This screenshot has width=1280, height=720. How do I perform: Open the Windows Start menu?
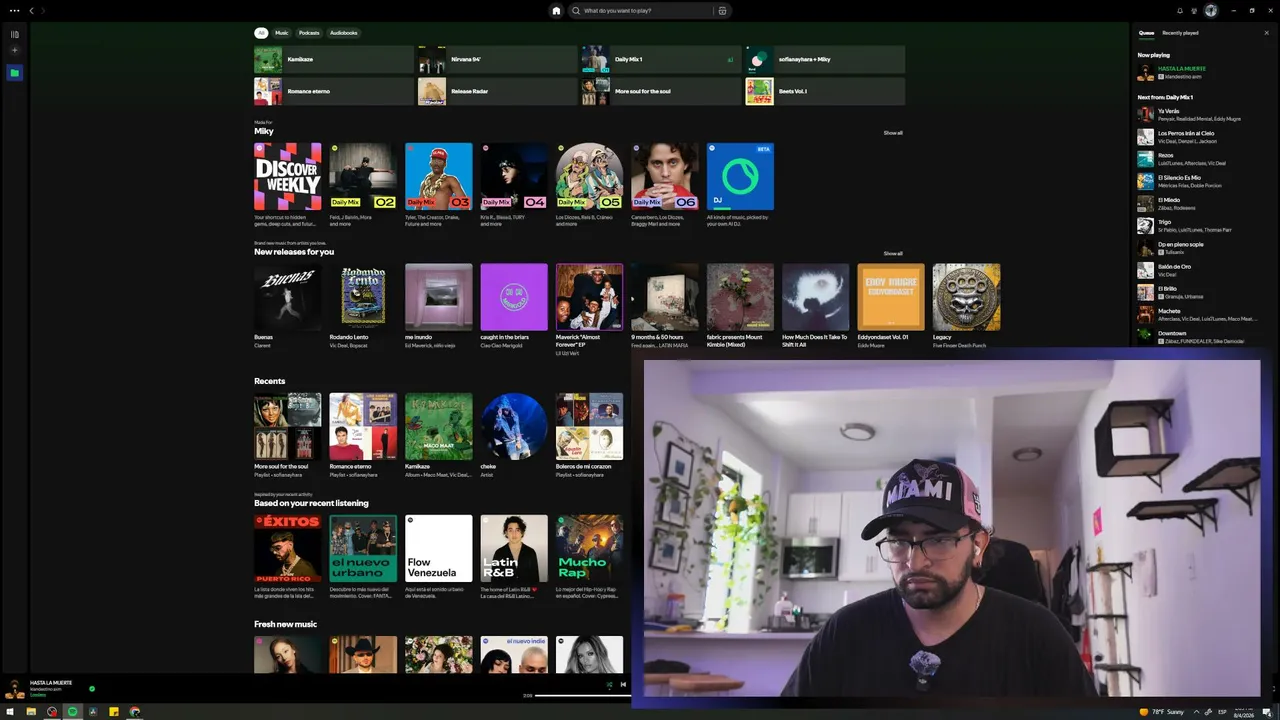pos(10,712)
